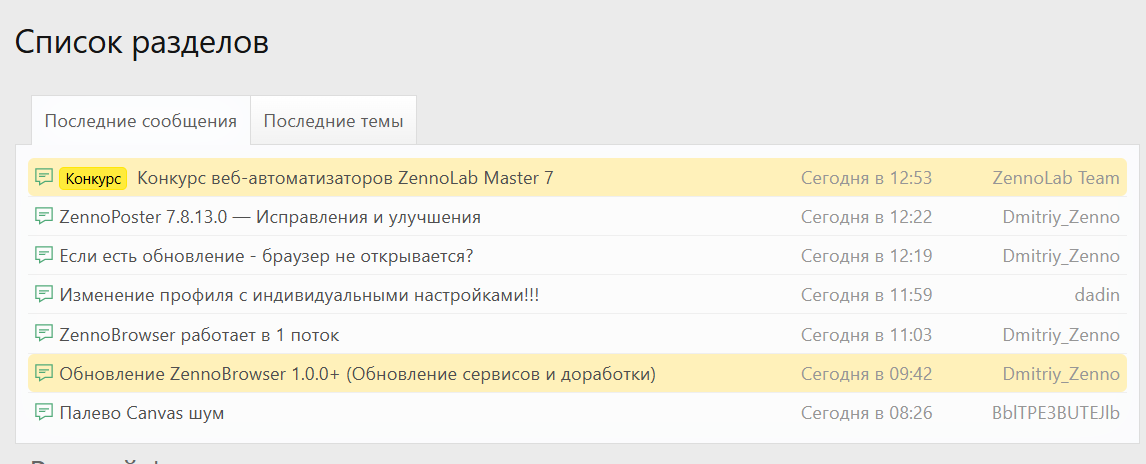
Task: Open ZennoPoster 7.8.13.0 Исправления и улучшения thread
Action: tap(270, 217)
